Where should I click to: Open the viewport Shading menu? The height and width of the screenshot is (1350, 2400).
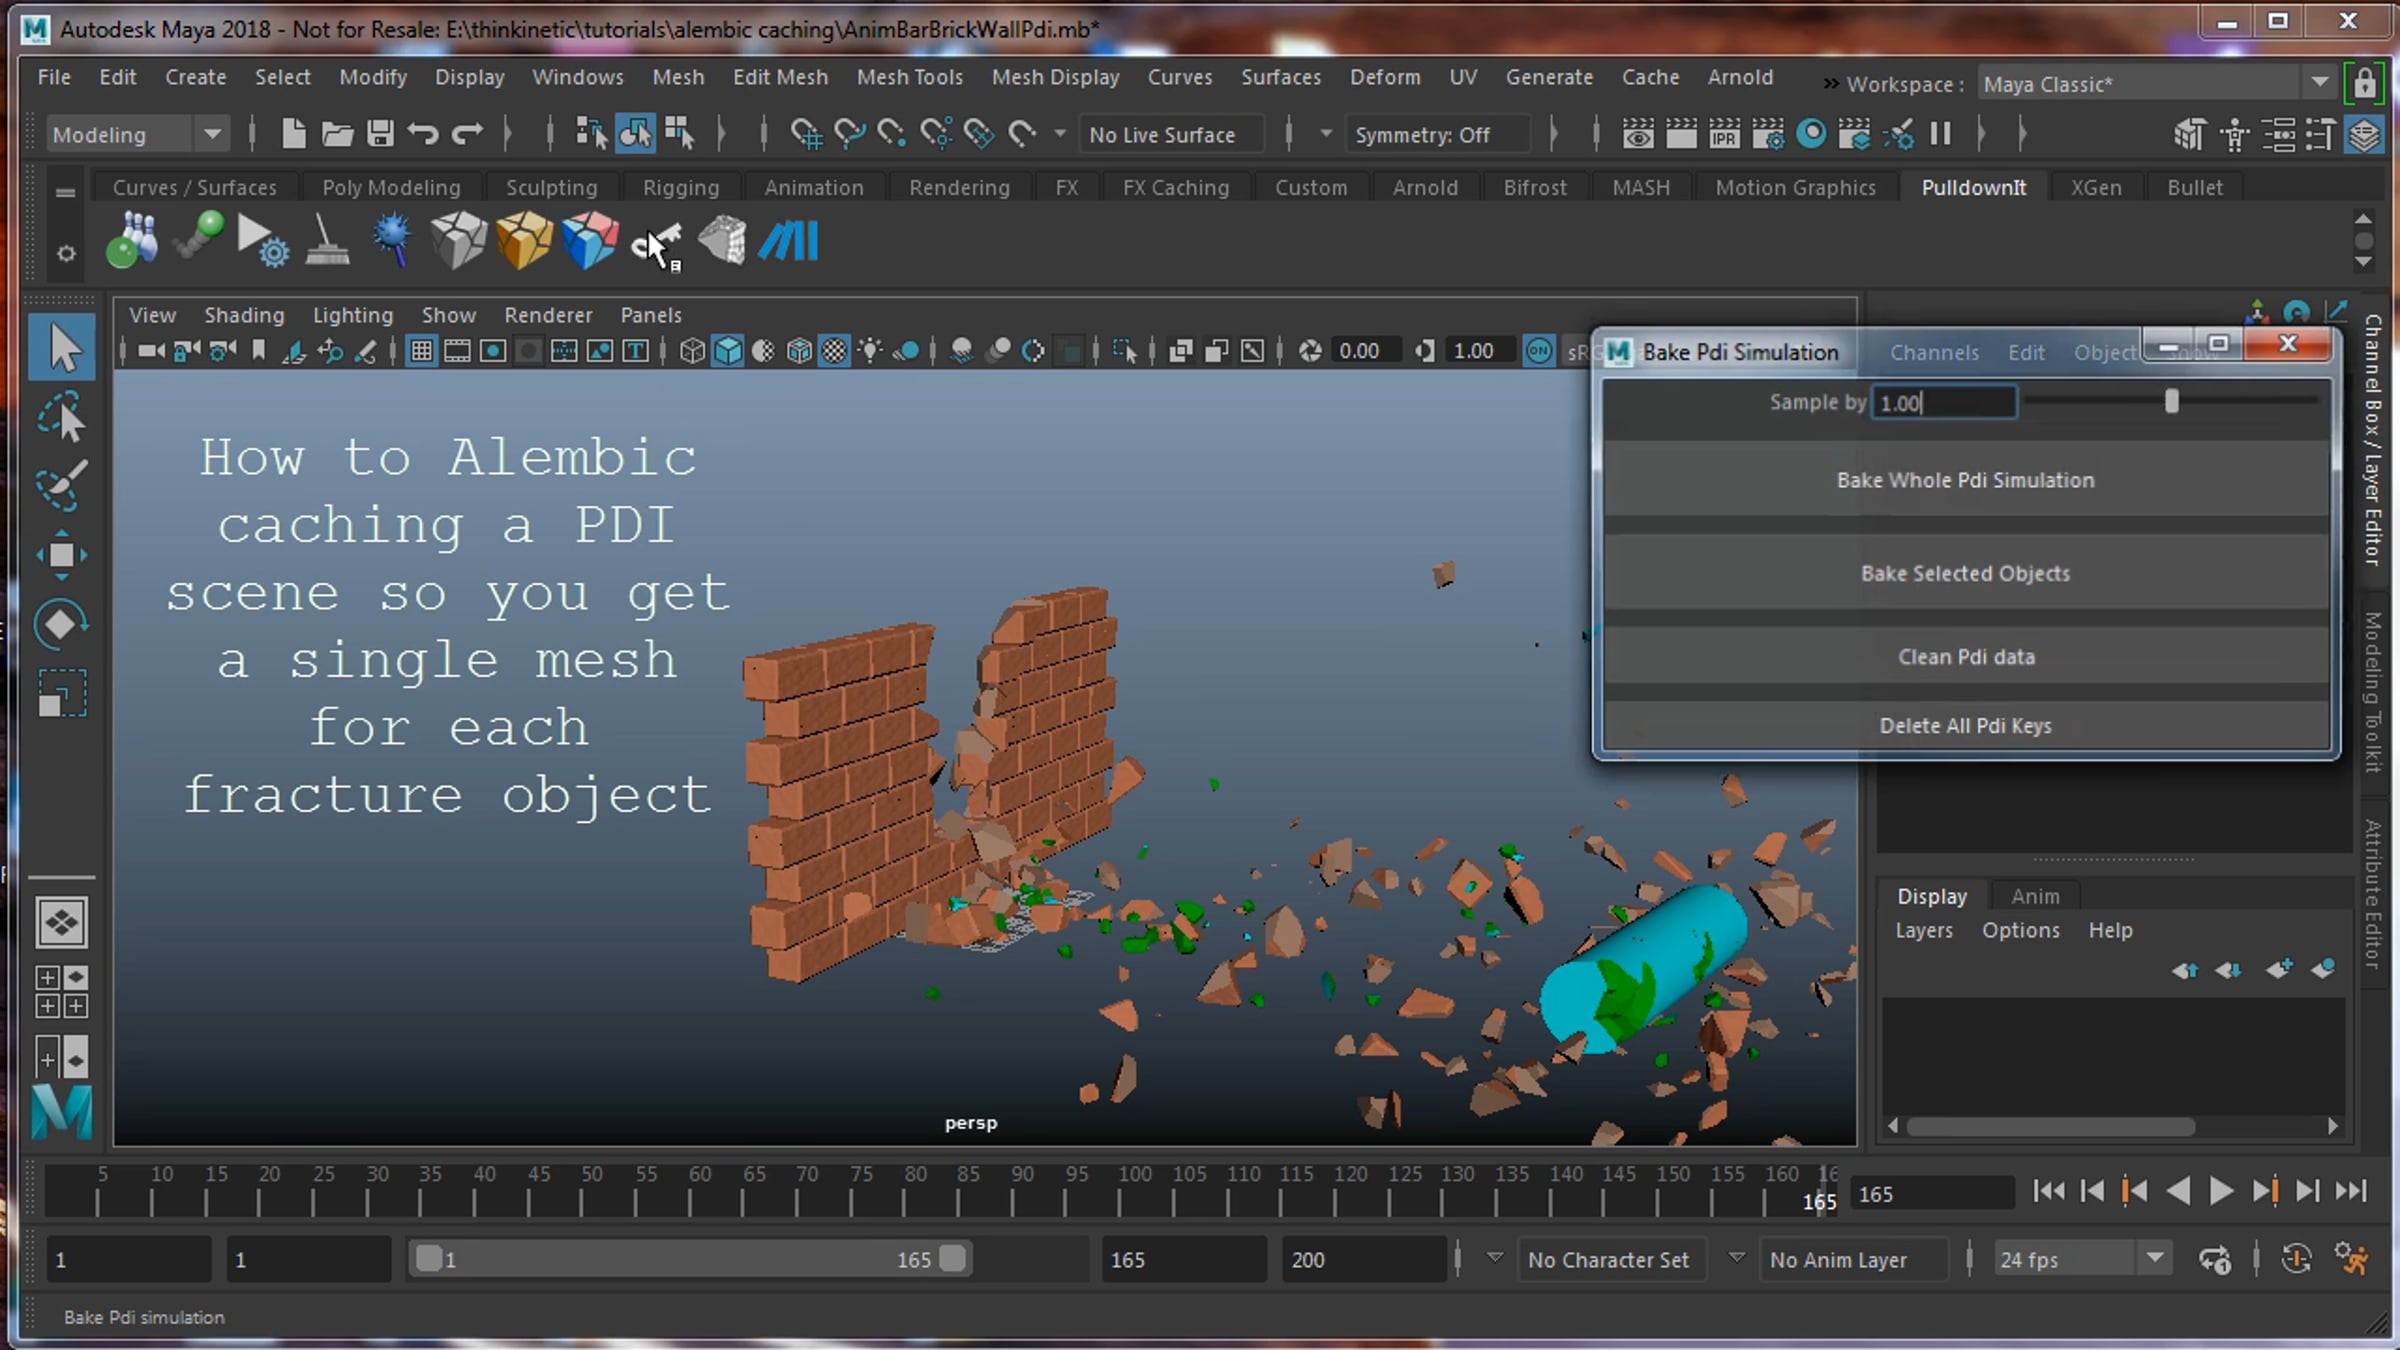pos(244,315)
